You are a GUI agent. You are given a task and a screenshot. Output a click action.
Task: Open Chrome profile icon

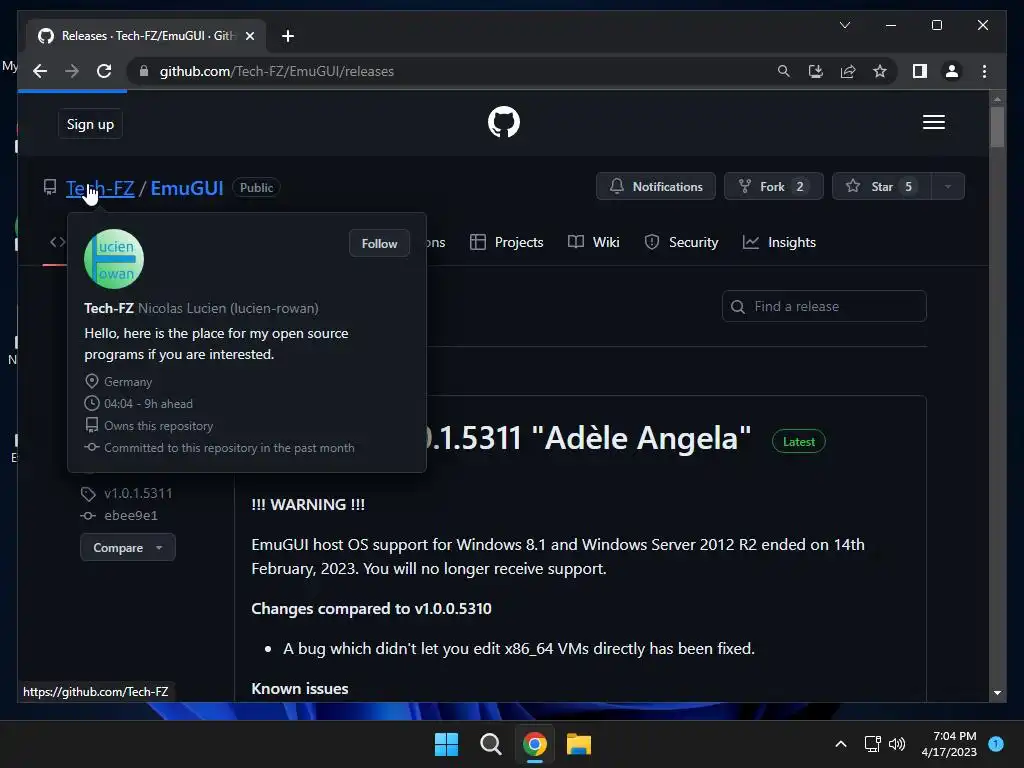[x=952, y=71]
